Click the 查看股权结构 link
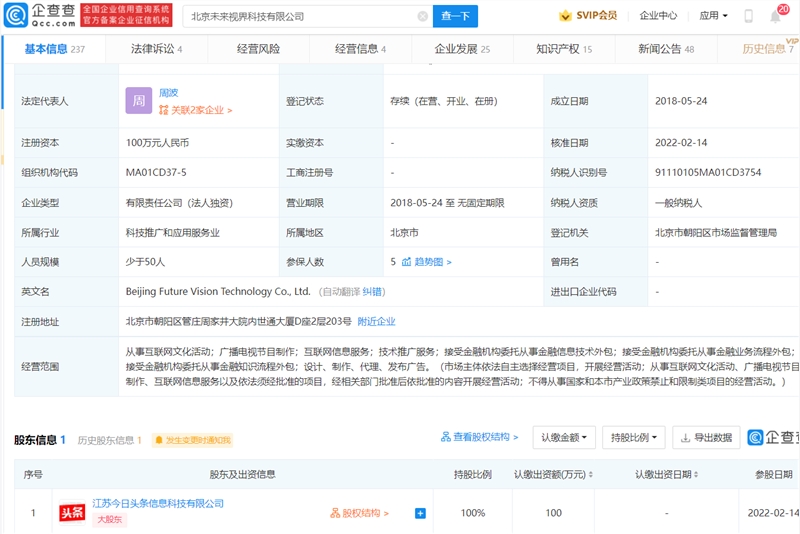 [480, 437]
